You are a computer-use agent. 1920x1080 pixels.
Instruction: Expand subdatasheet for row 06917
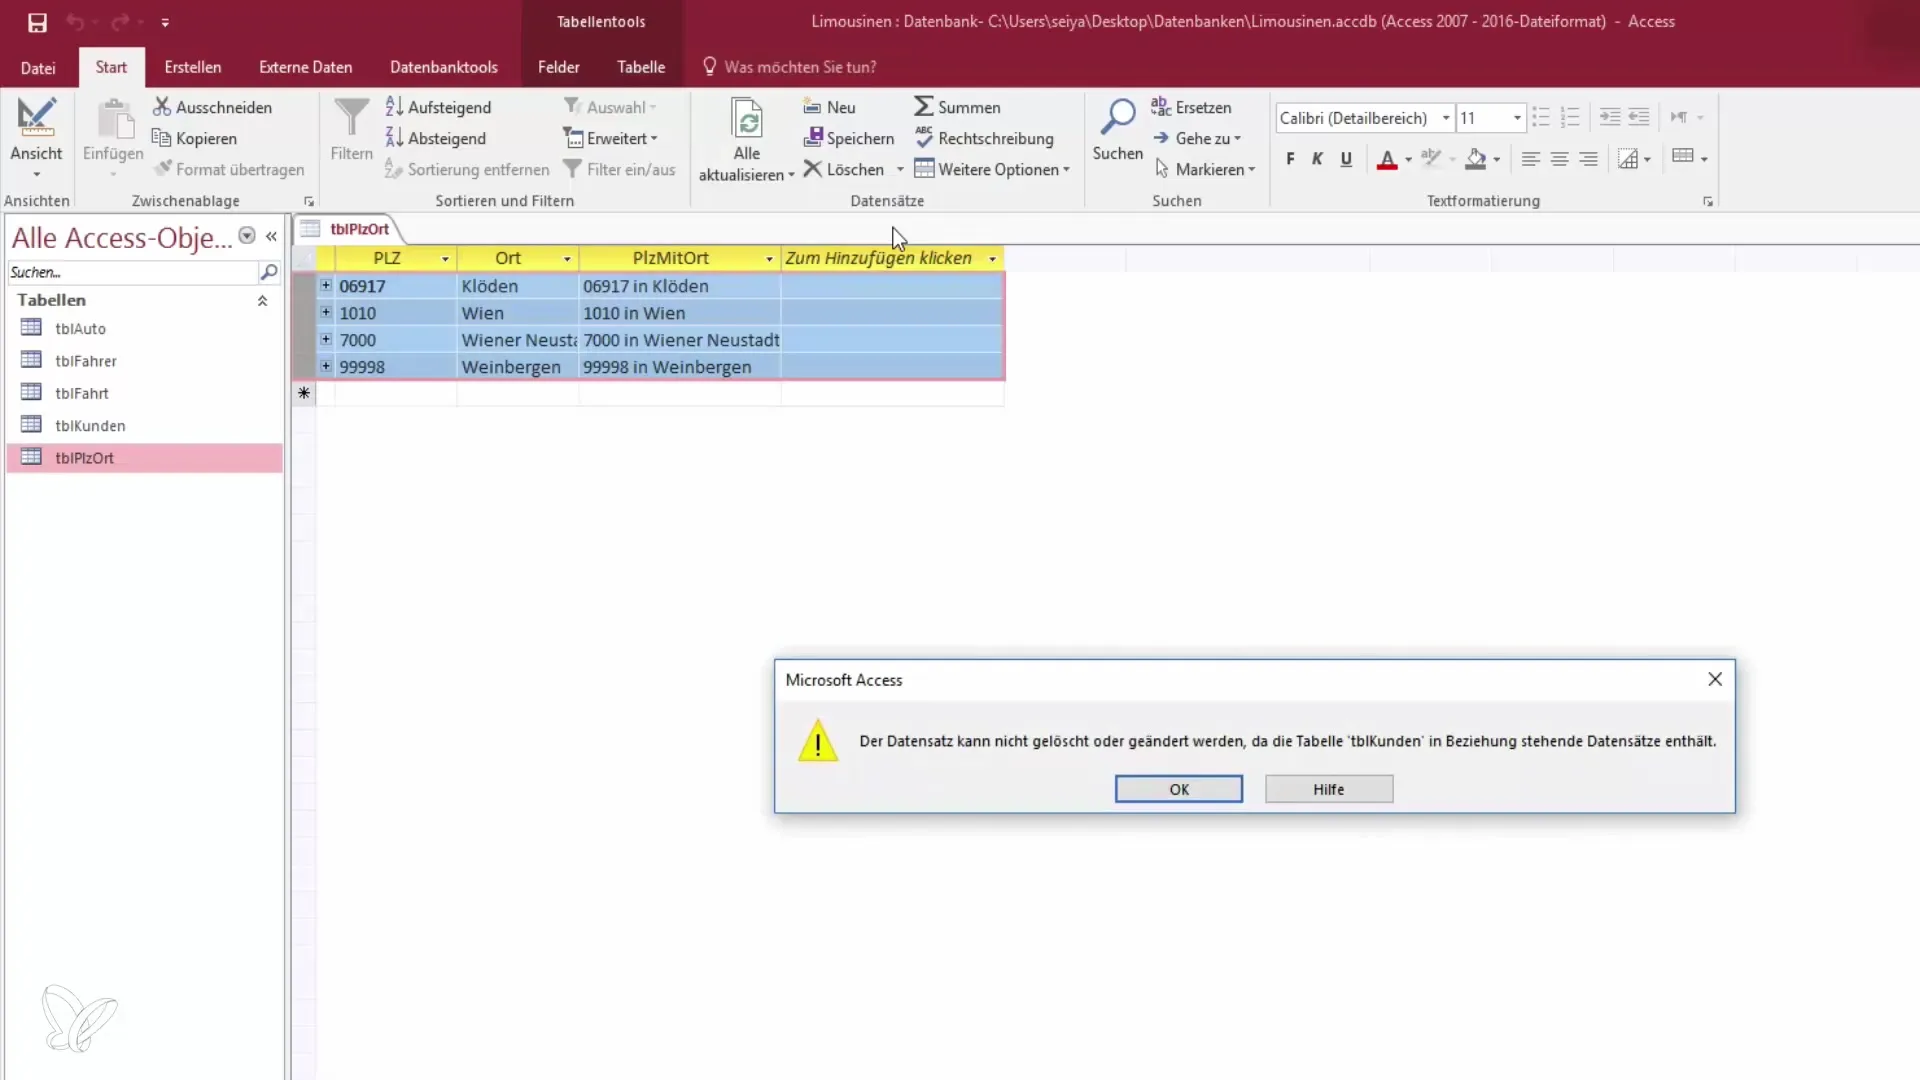(x=325, y=285)
